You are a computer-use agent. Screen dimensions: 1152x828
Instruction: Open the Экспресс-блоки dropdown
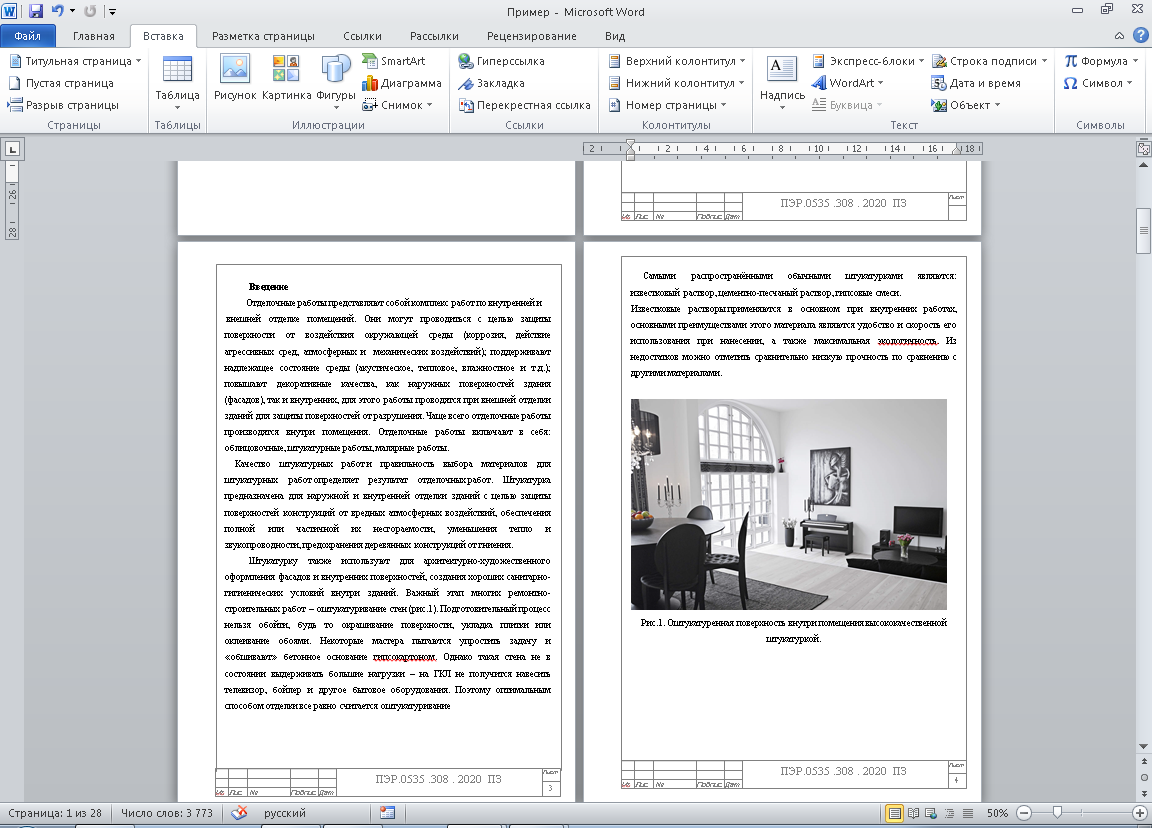pyautogui.click(x=868, y=61)
